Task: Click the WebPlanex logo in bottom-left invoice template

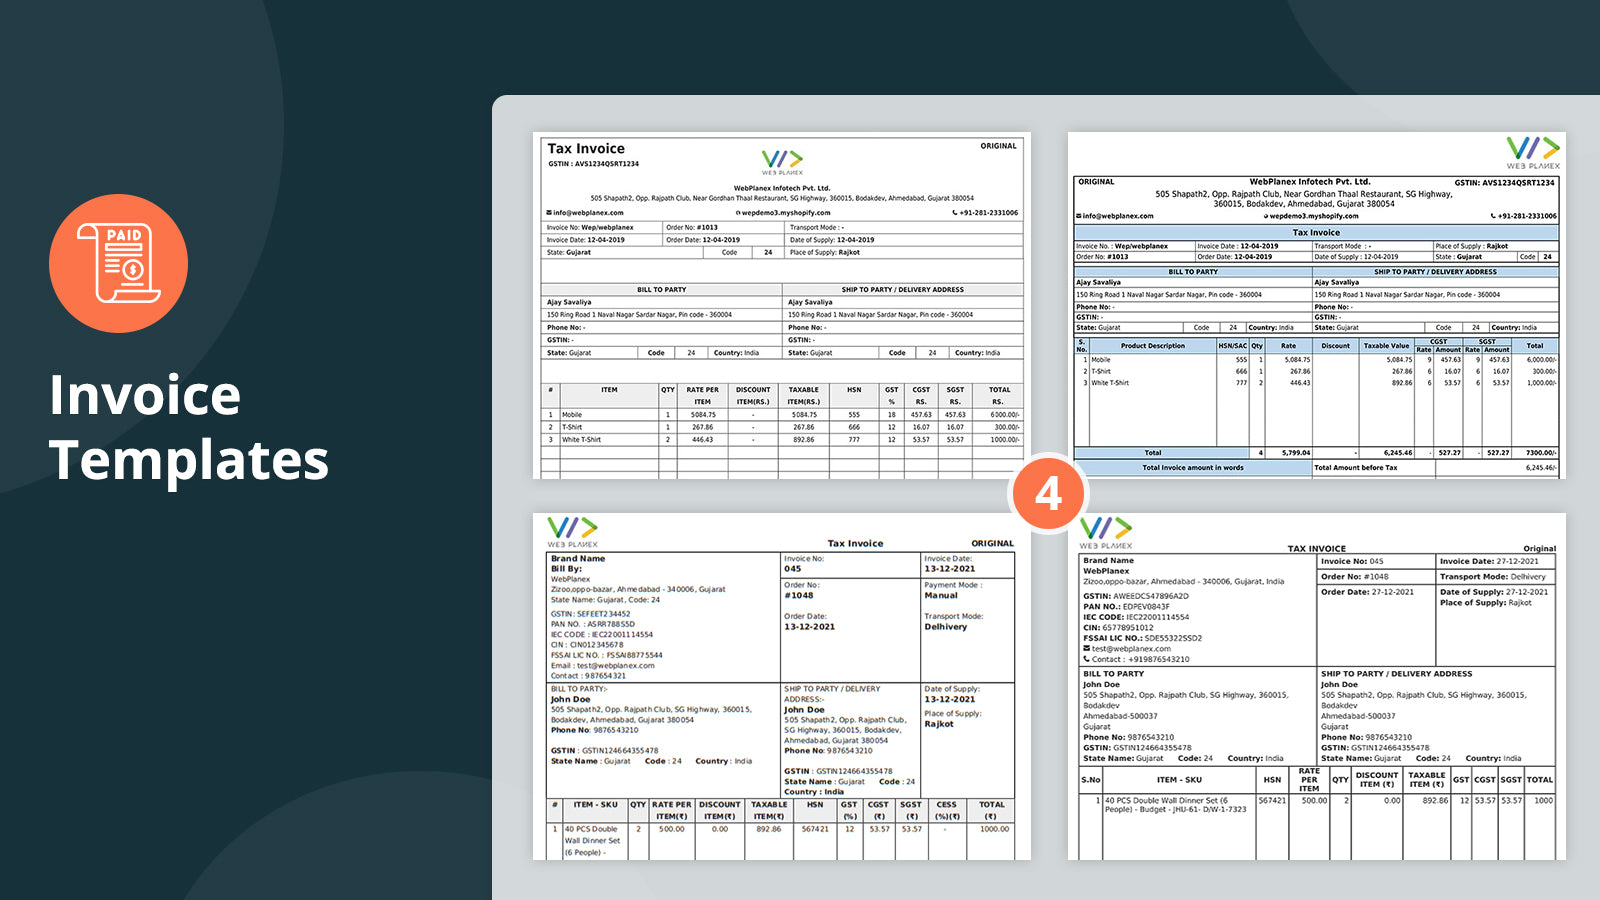Action: 572,532
